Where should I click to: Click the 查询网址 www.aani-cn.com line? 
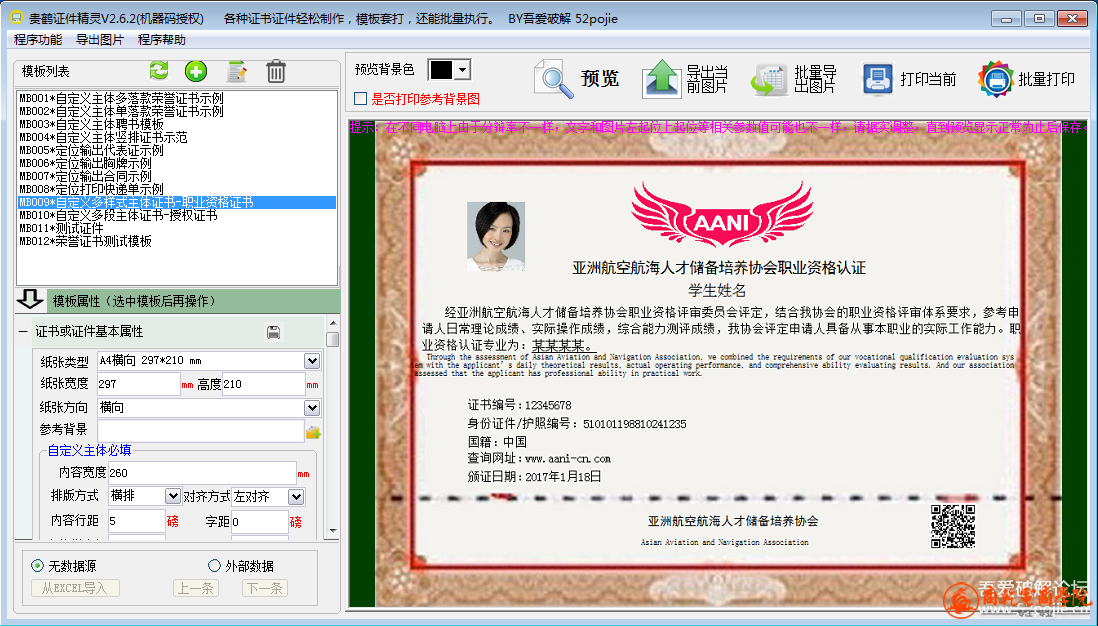539,459
